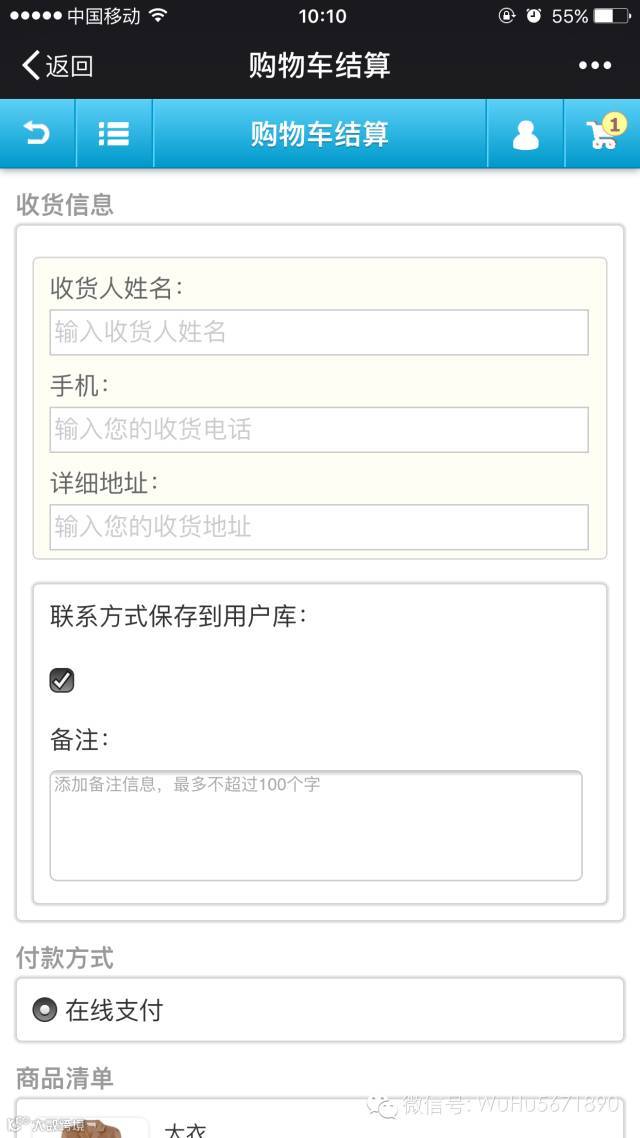Focus the 手机 phone number field
Screen dimensions: 640x1138
pos(319,430)
